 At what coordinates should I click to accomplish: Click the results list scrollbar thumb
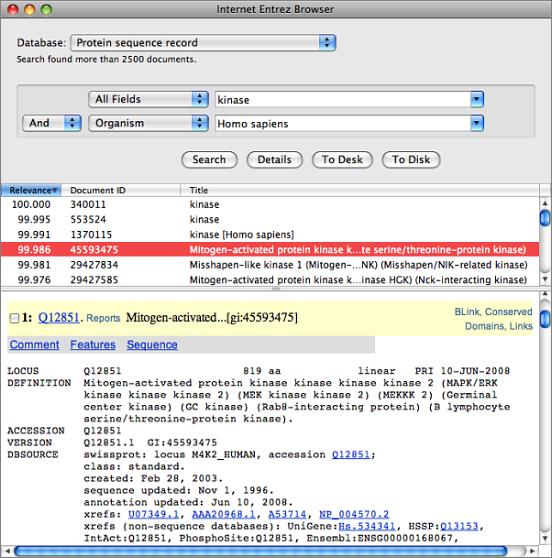coord(545,218)
